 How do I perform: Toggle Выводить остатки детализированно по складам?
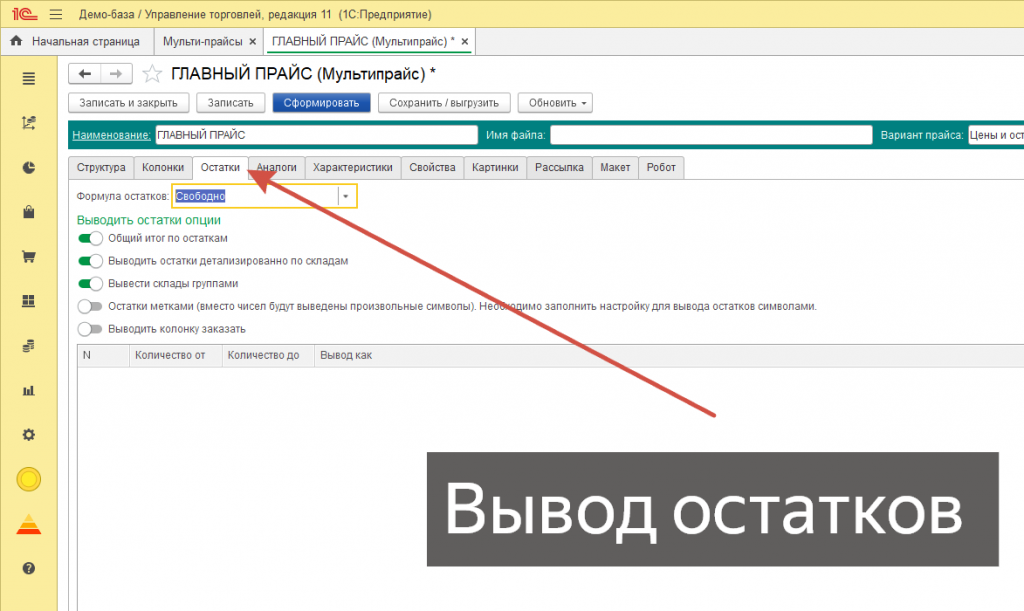coord(90,261)
